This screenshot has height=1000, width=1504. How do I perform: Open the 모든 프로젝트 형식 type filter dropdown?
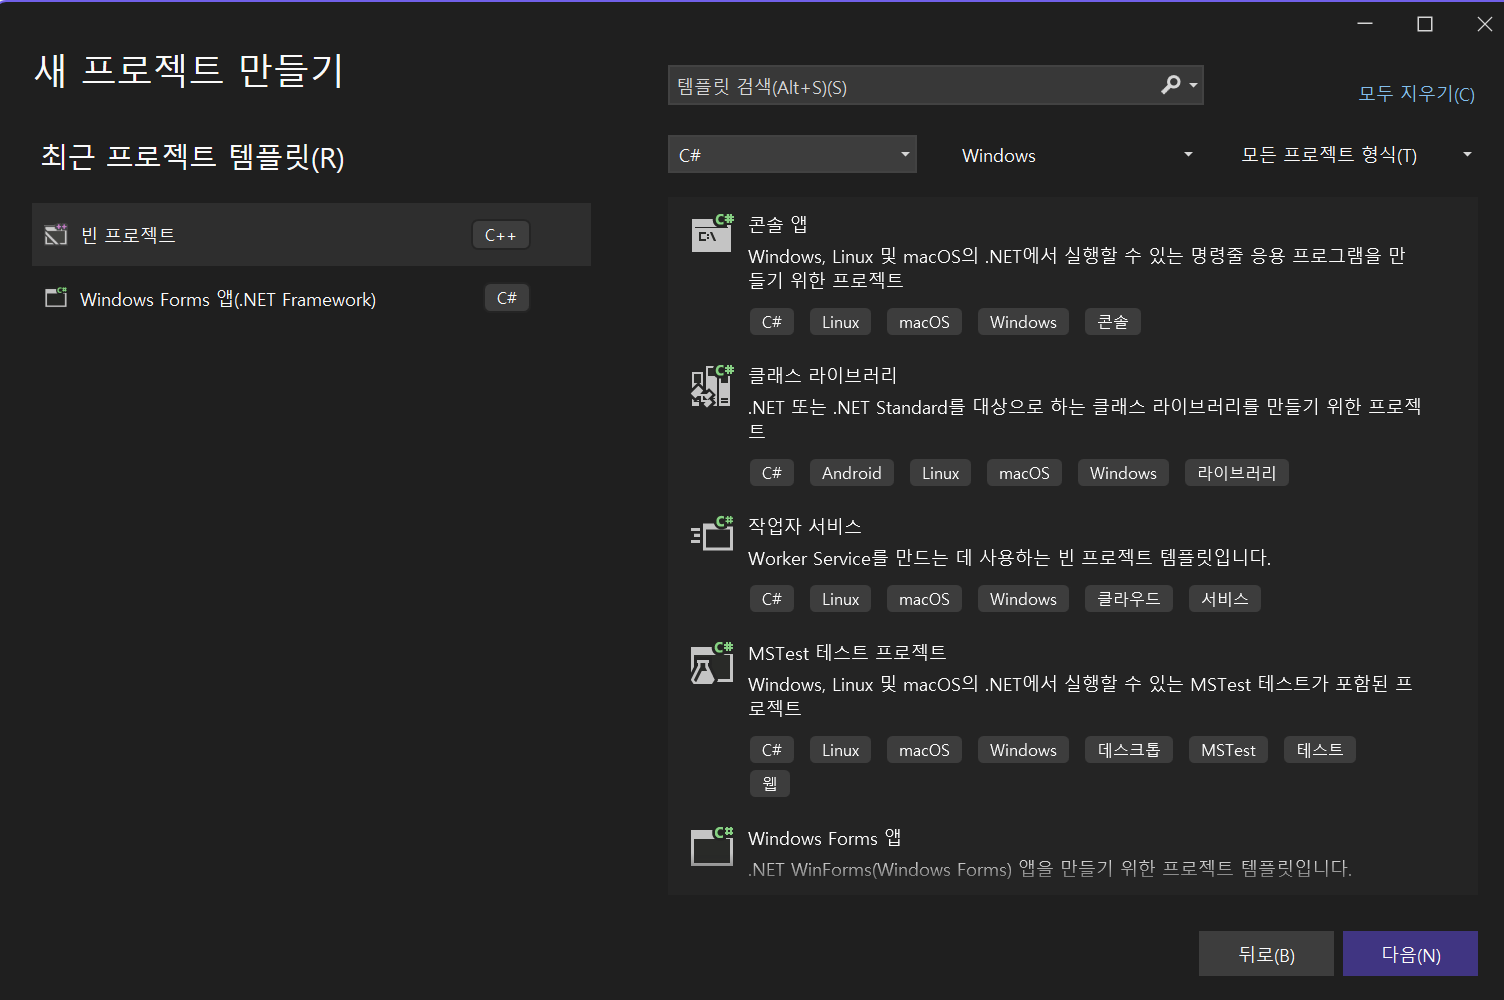(x=1356, y=155)
